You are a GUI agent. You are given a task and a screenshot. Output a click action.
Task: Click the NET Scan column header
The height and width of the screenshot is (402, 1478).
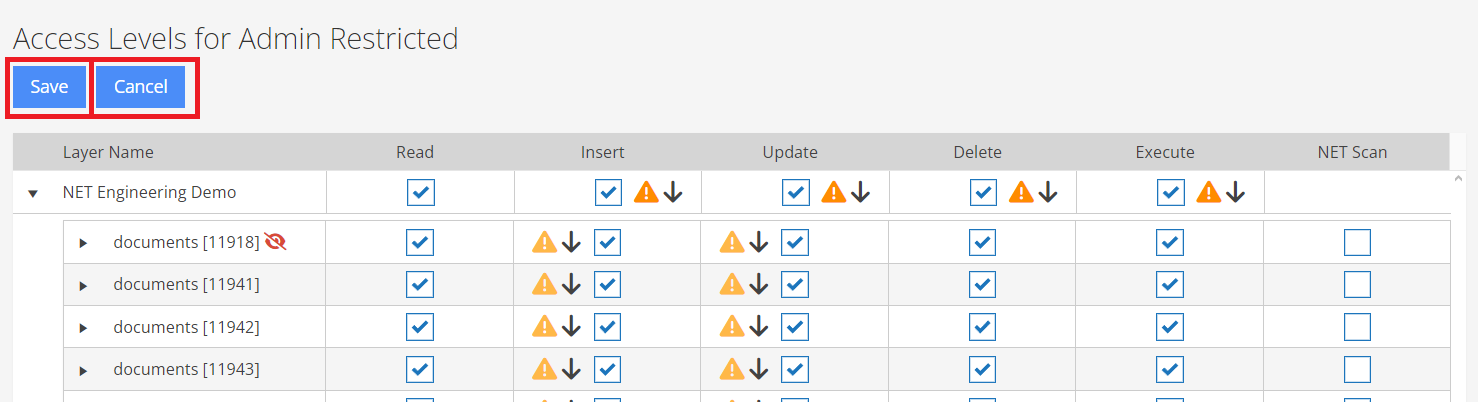tap(1352, 152)
